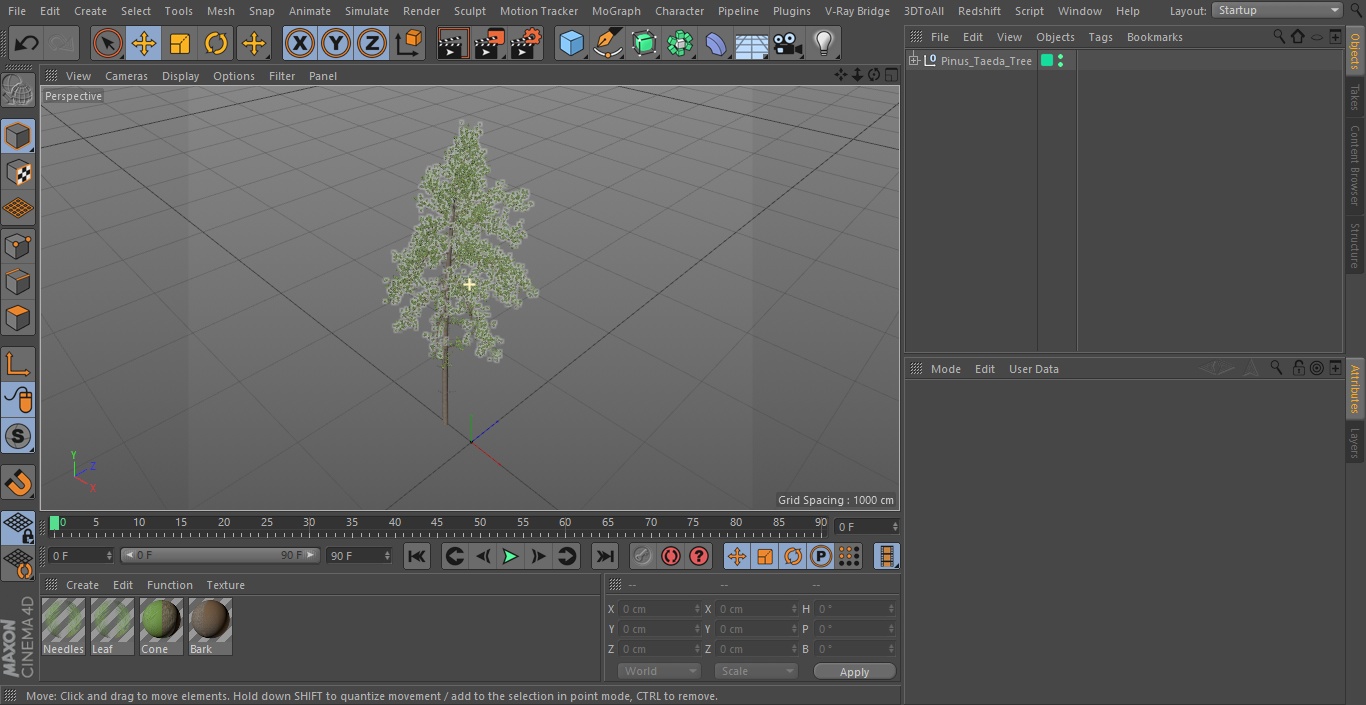Add a light object

[x=824, y=43]
